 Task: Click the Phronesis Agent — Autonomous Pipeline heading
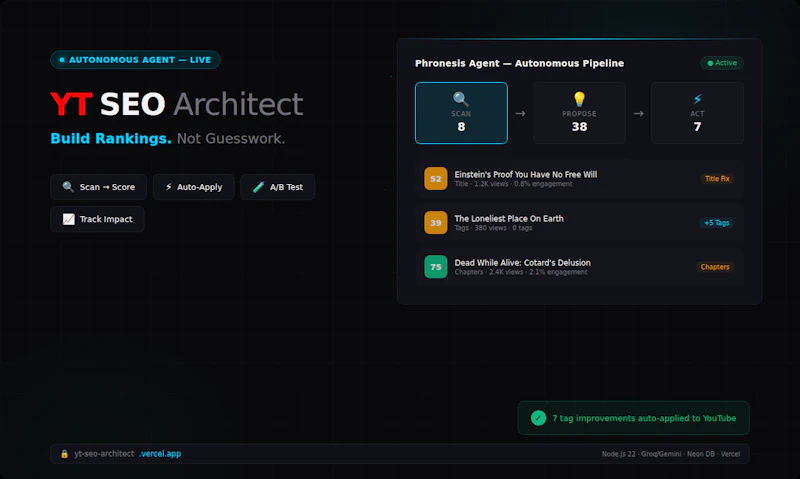pos(519,63)
